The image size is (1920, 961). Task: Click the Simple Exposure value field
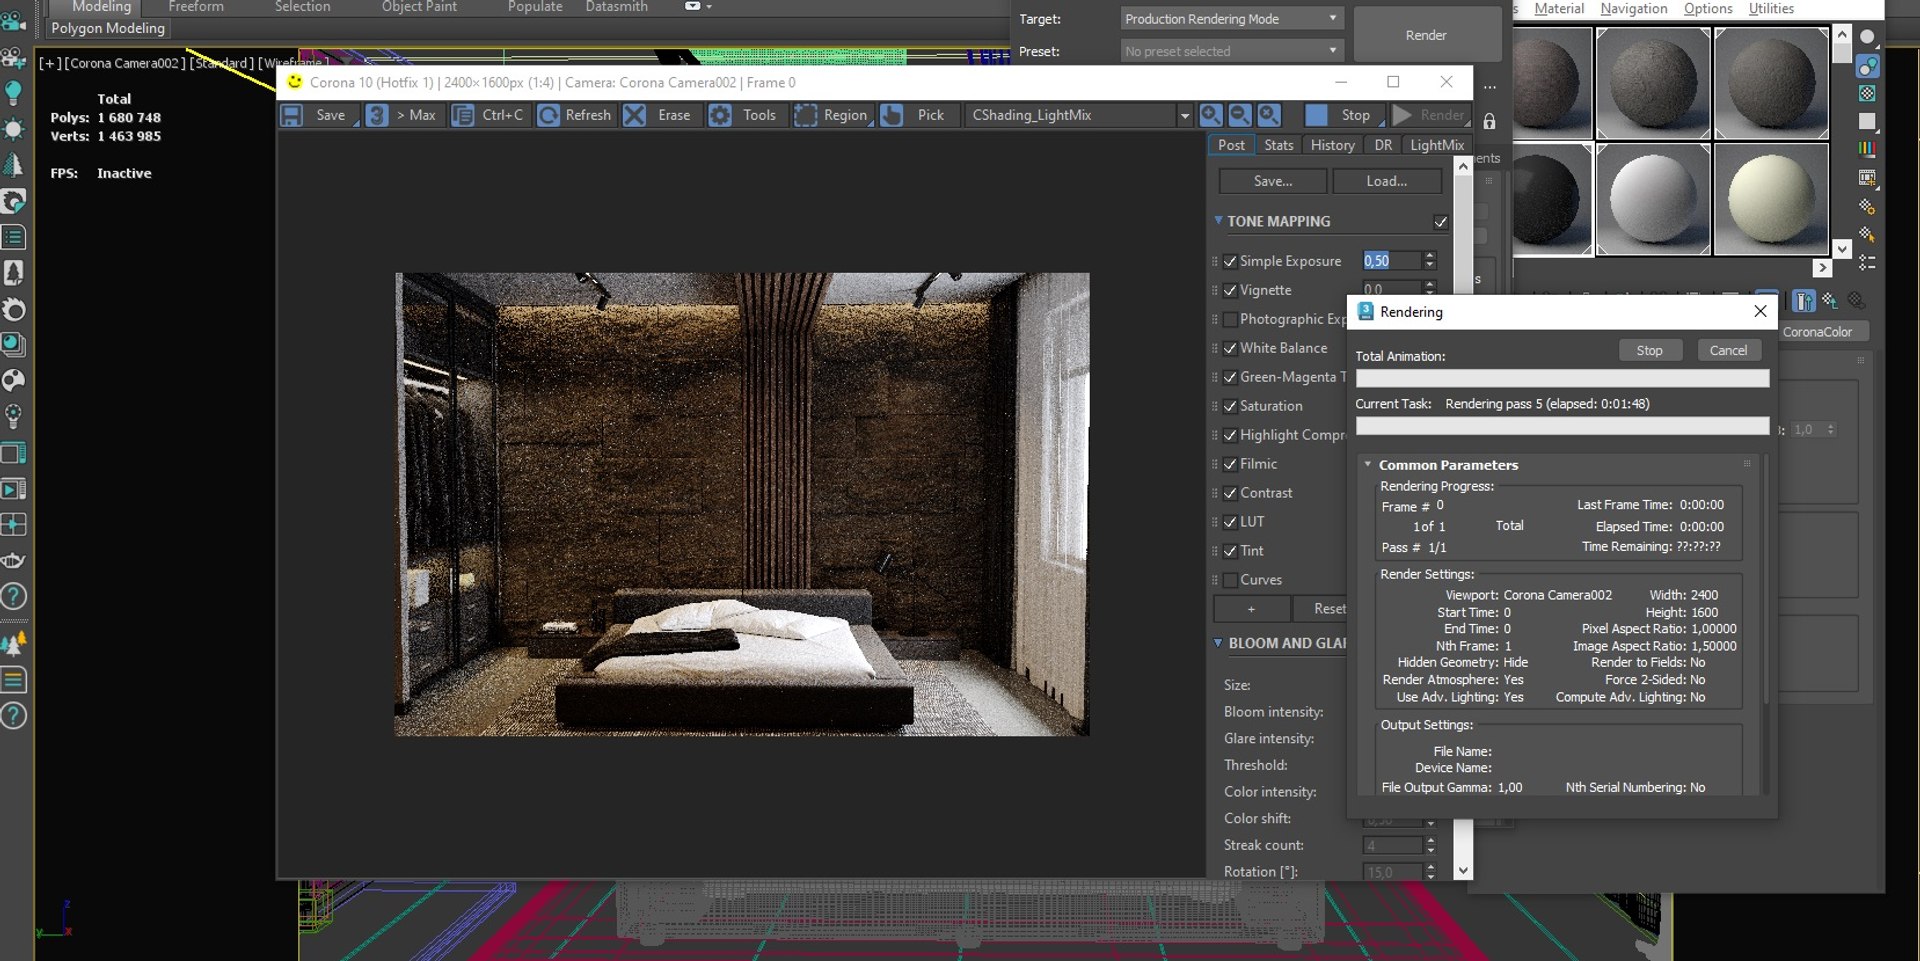click(x=1391, y=261)
